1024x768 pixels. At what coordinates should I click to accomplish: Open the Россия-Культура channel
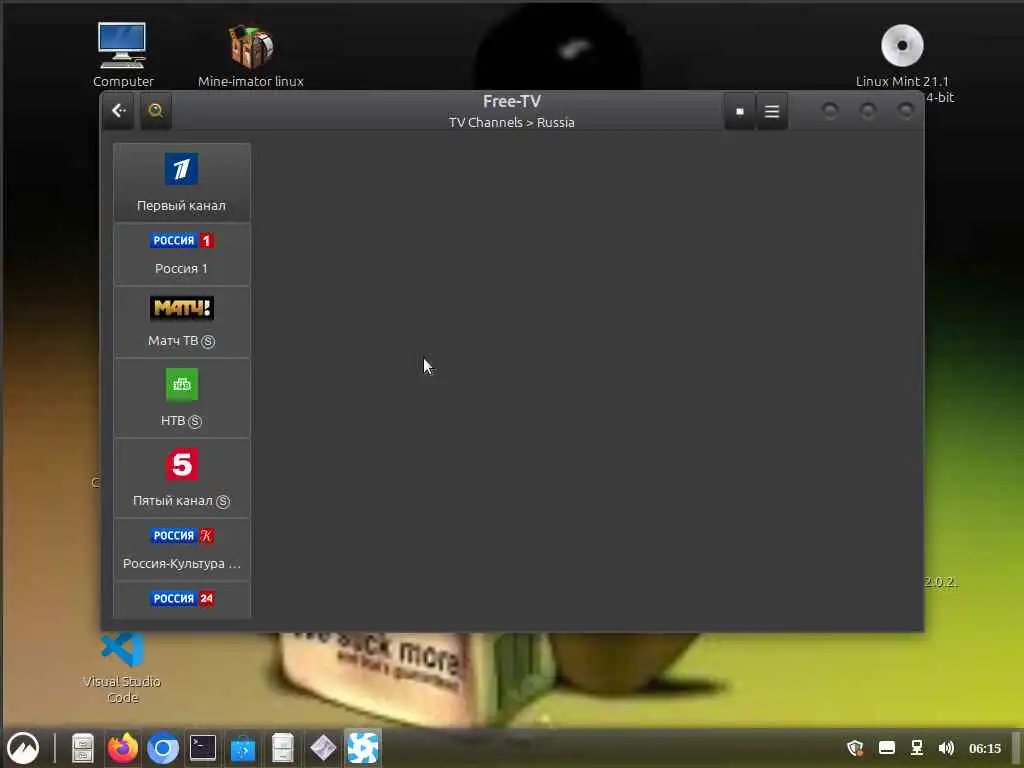click(182, 550)
